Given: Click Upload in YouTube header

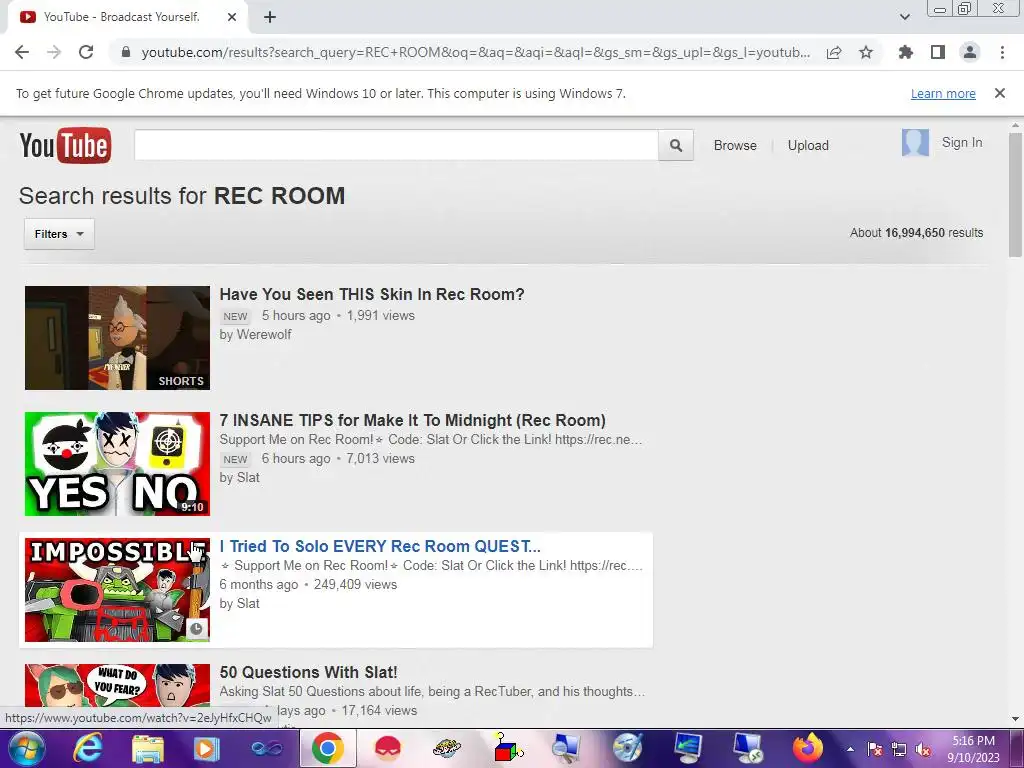Looking at the screenshot, I should [808, 146].
